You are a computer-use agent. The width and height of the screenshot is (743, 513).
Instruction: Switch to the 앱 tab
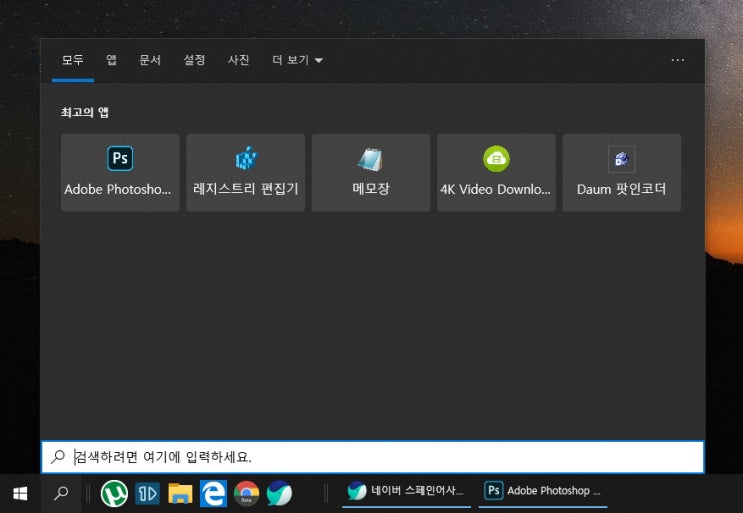point(111,60)
